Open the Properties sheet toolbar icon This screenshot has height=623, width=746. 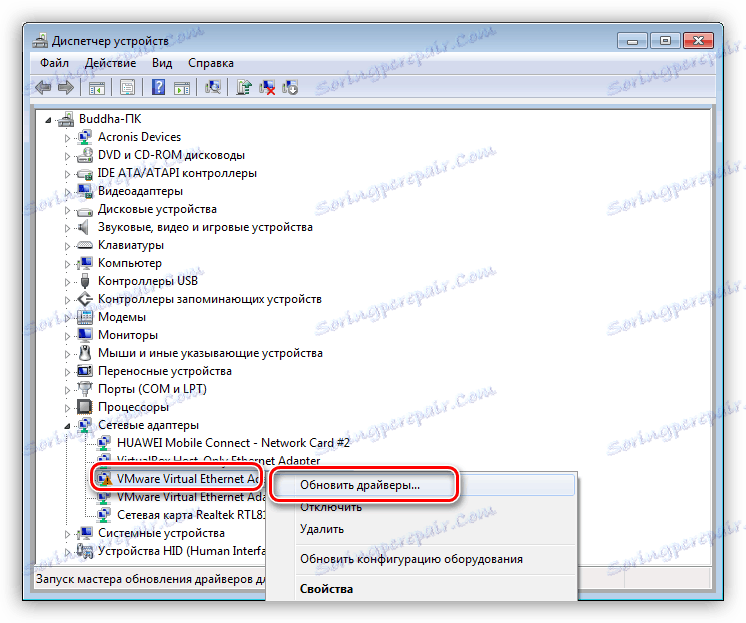click(x=127, y=88)
